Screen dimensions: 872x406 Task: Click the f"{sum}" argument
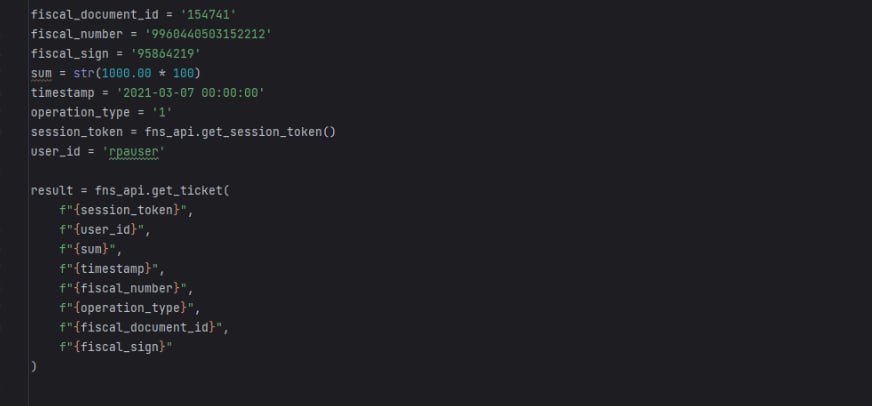pos(90,246)
